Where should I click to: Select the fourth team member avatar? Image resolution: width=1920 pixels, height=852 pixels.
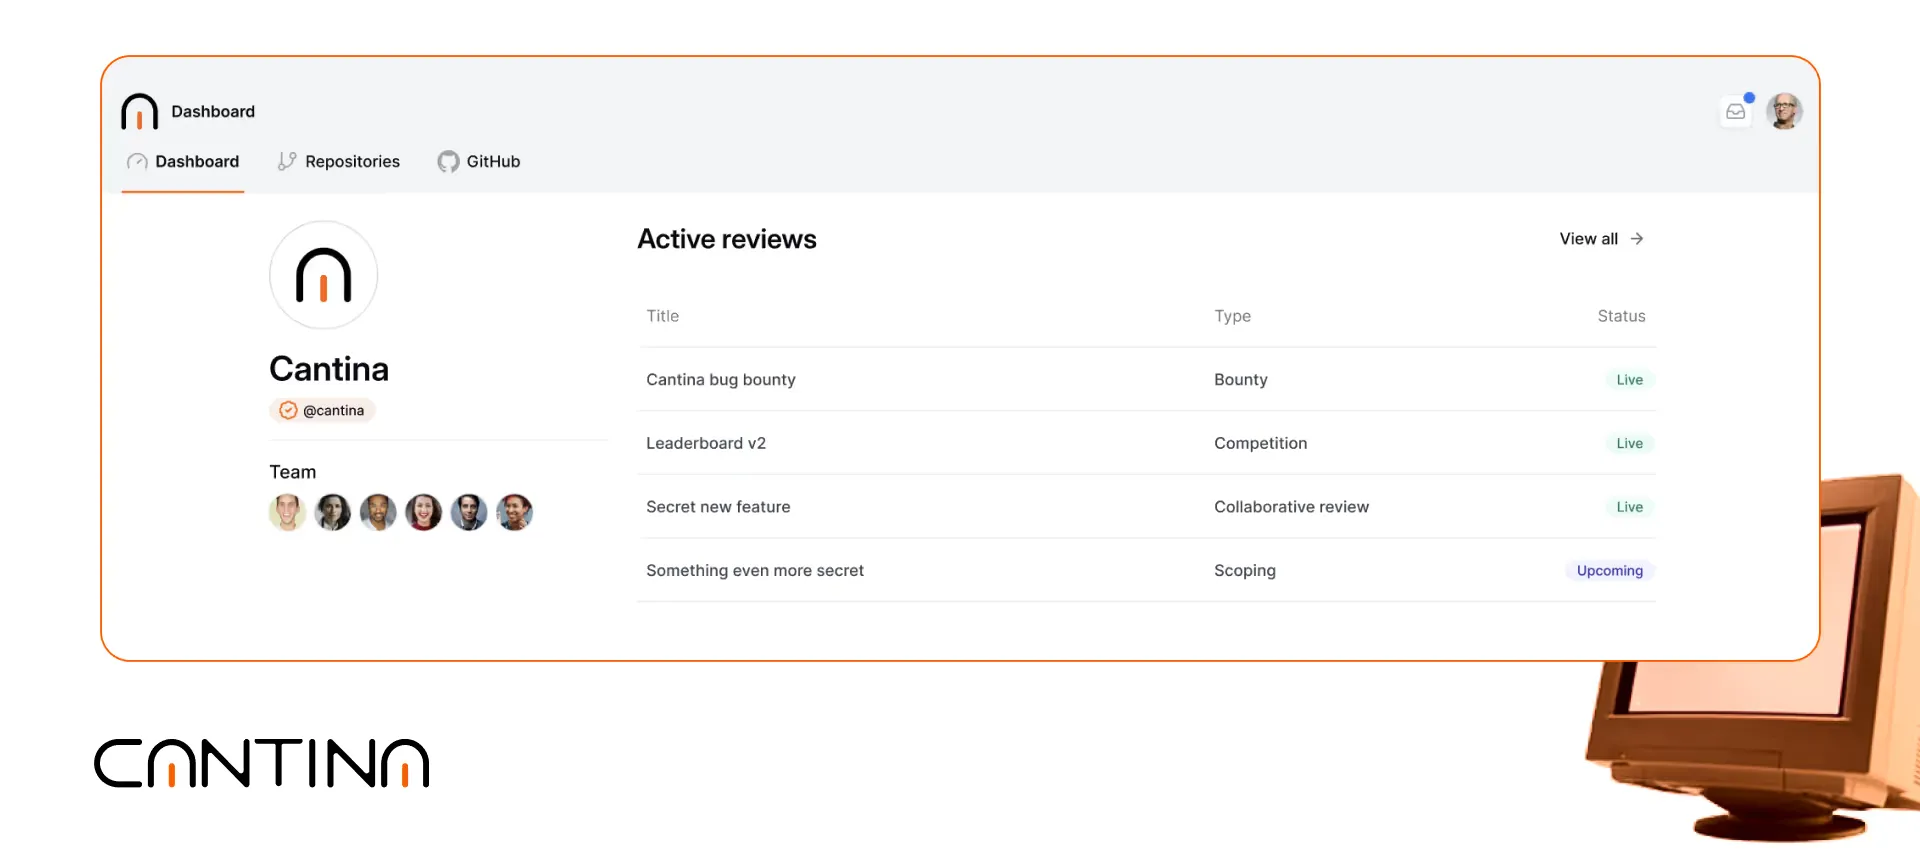pyautogui.click(x=423, y=512)
